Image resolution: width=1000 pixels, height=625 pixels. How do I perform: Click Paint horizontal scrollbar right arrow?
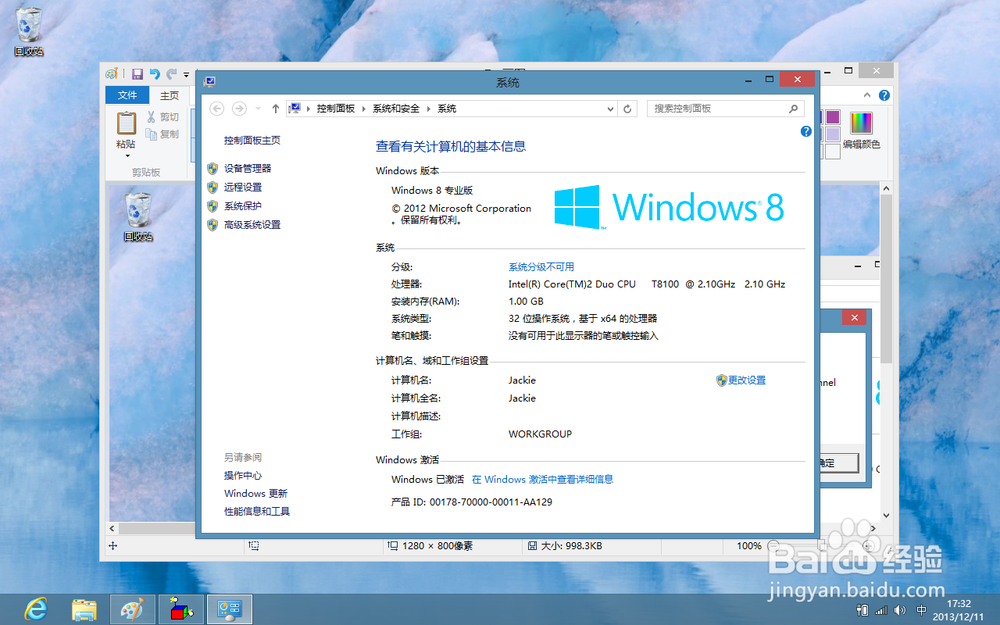pos(873,529)
